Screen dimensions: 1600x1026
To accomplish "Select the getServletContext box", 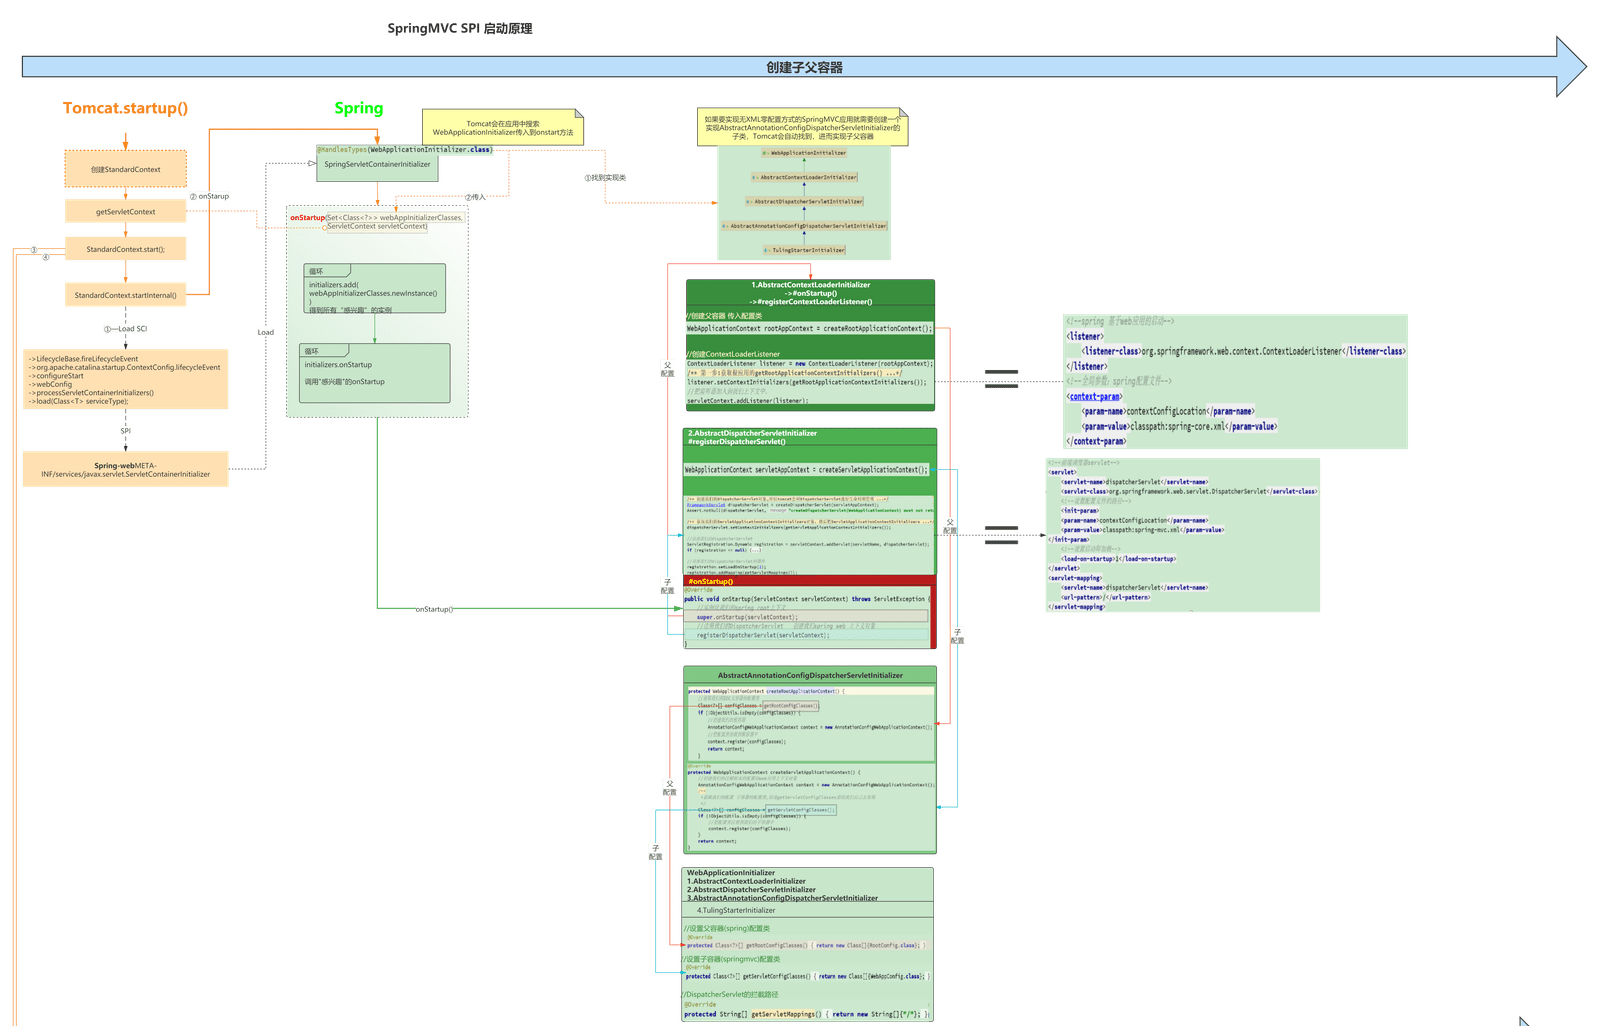I will click(126, 212).
